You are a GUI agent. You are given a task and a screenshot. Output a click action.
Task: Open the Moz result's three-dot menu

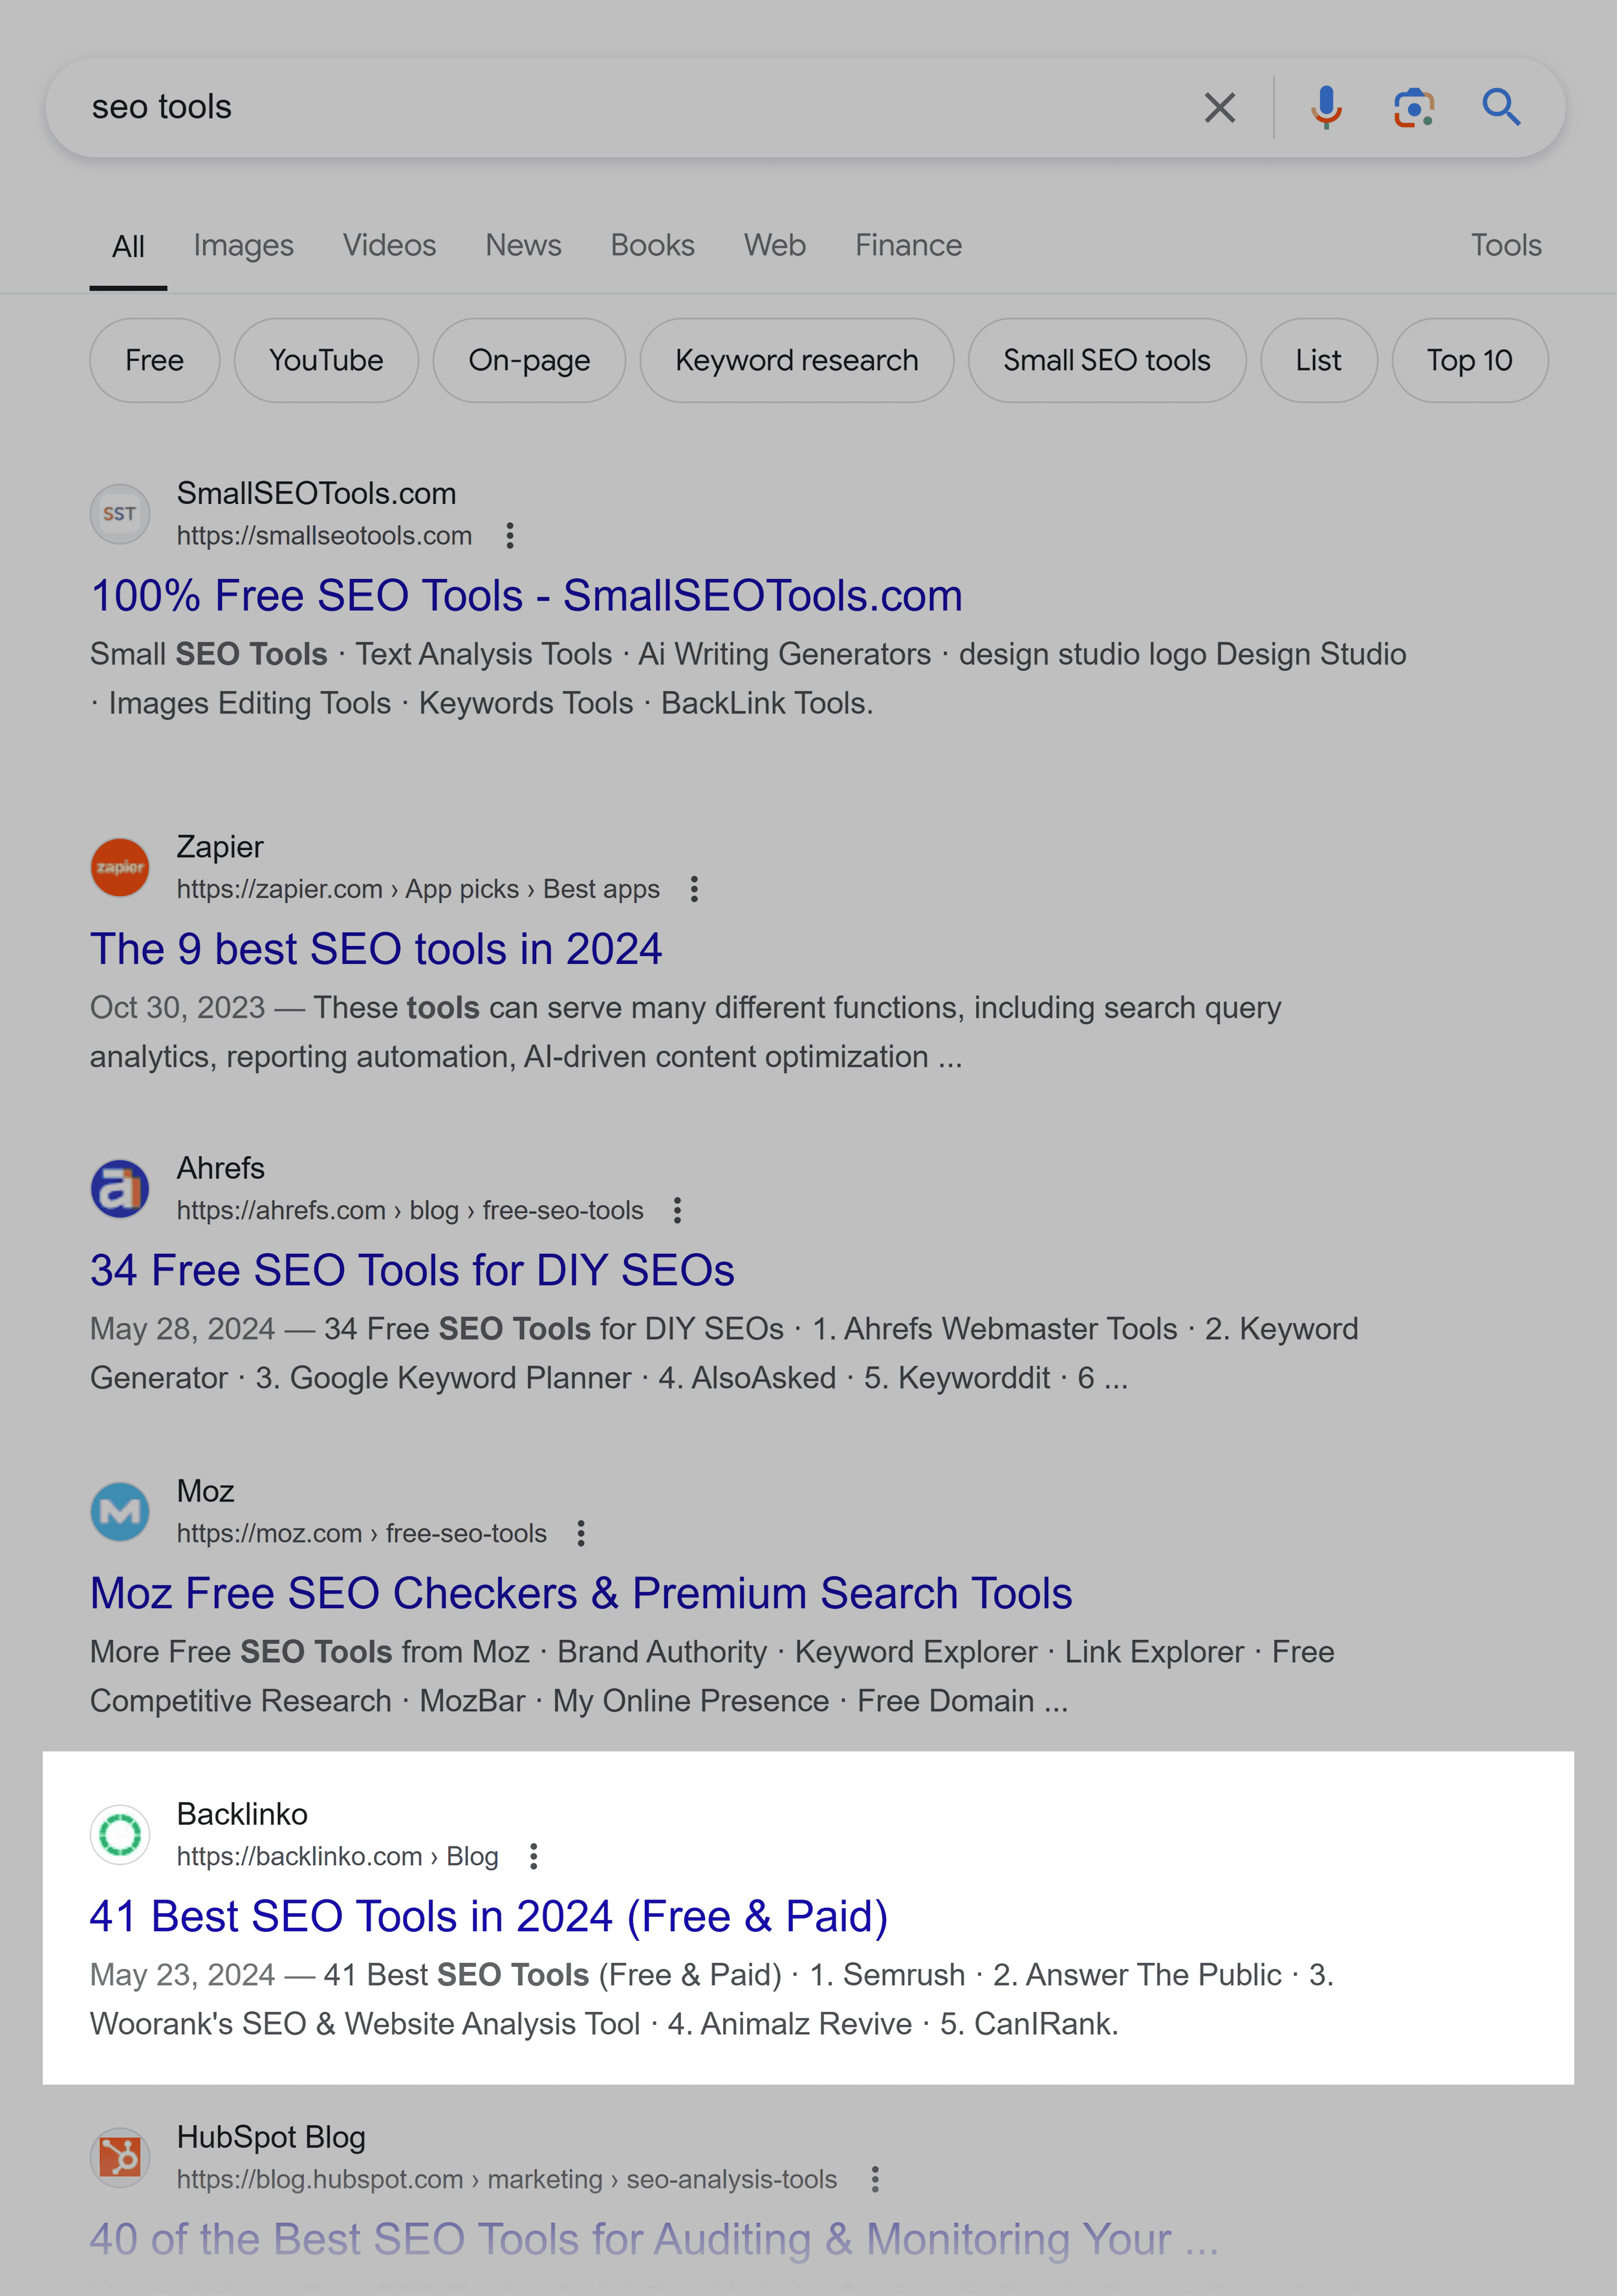581,1533
